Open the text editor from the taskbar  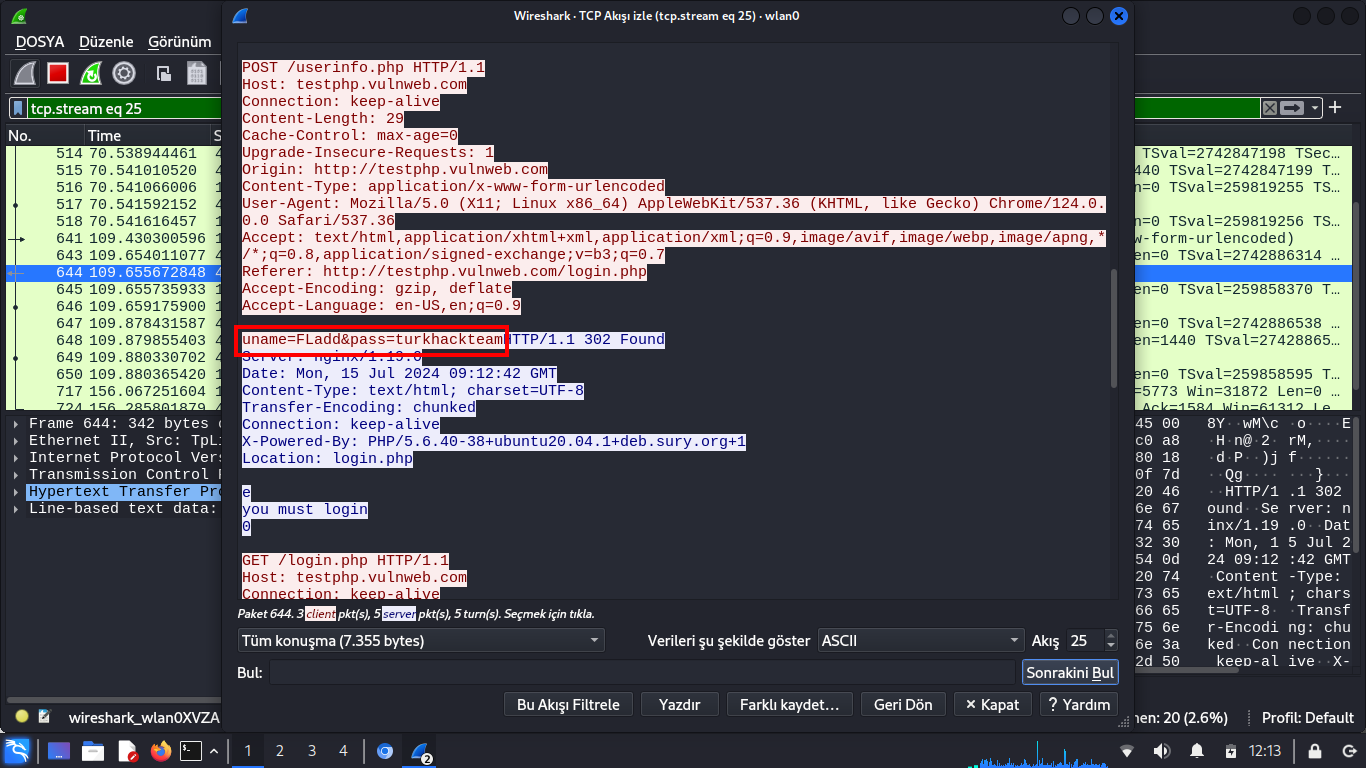click(127, 751)
